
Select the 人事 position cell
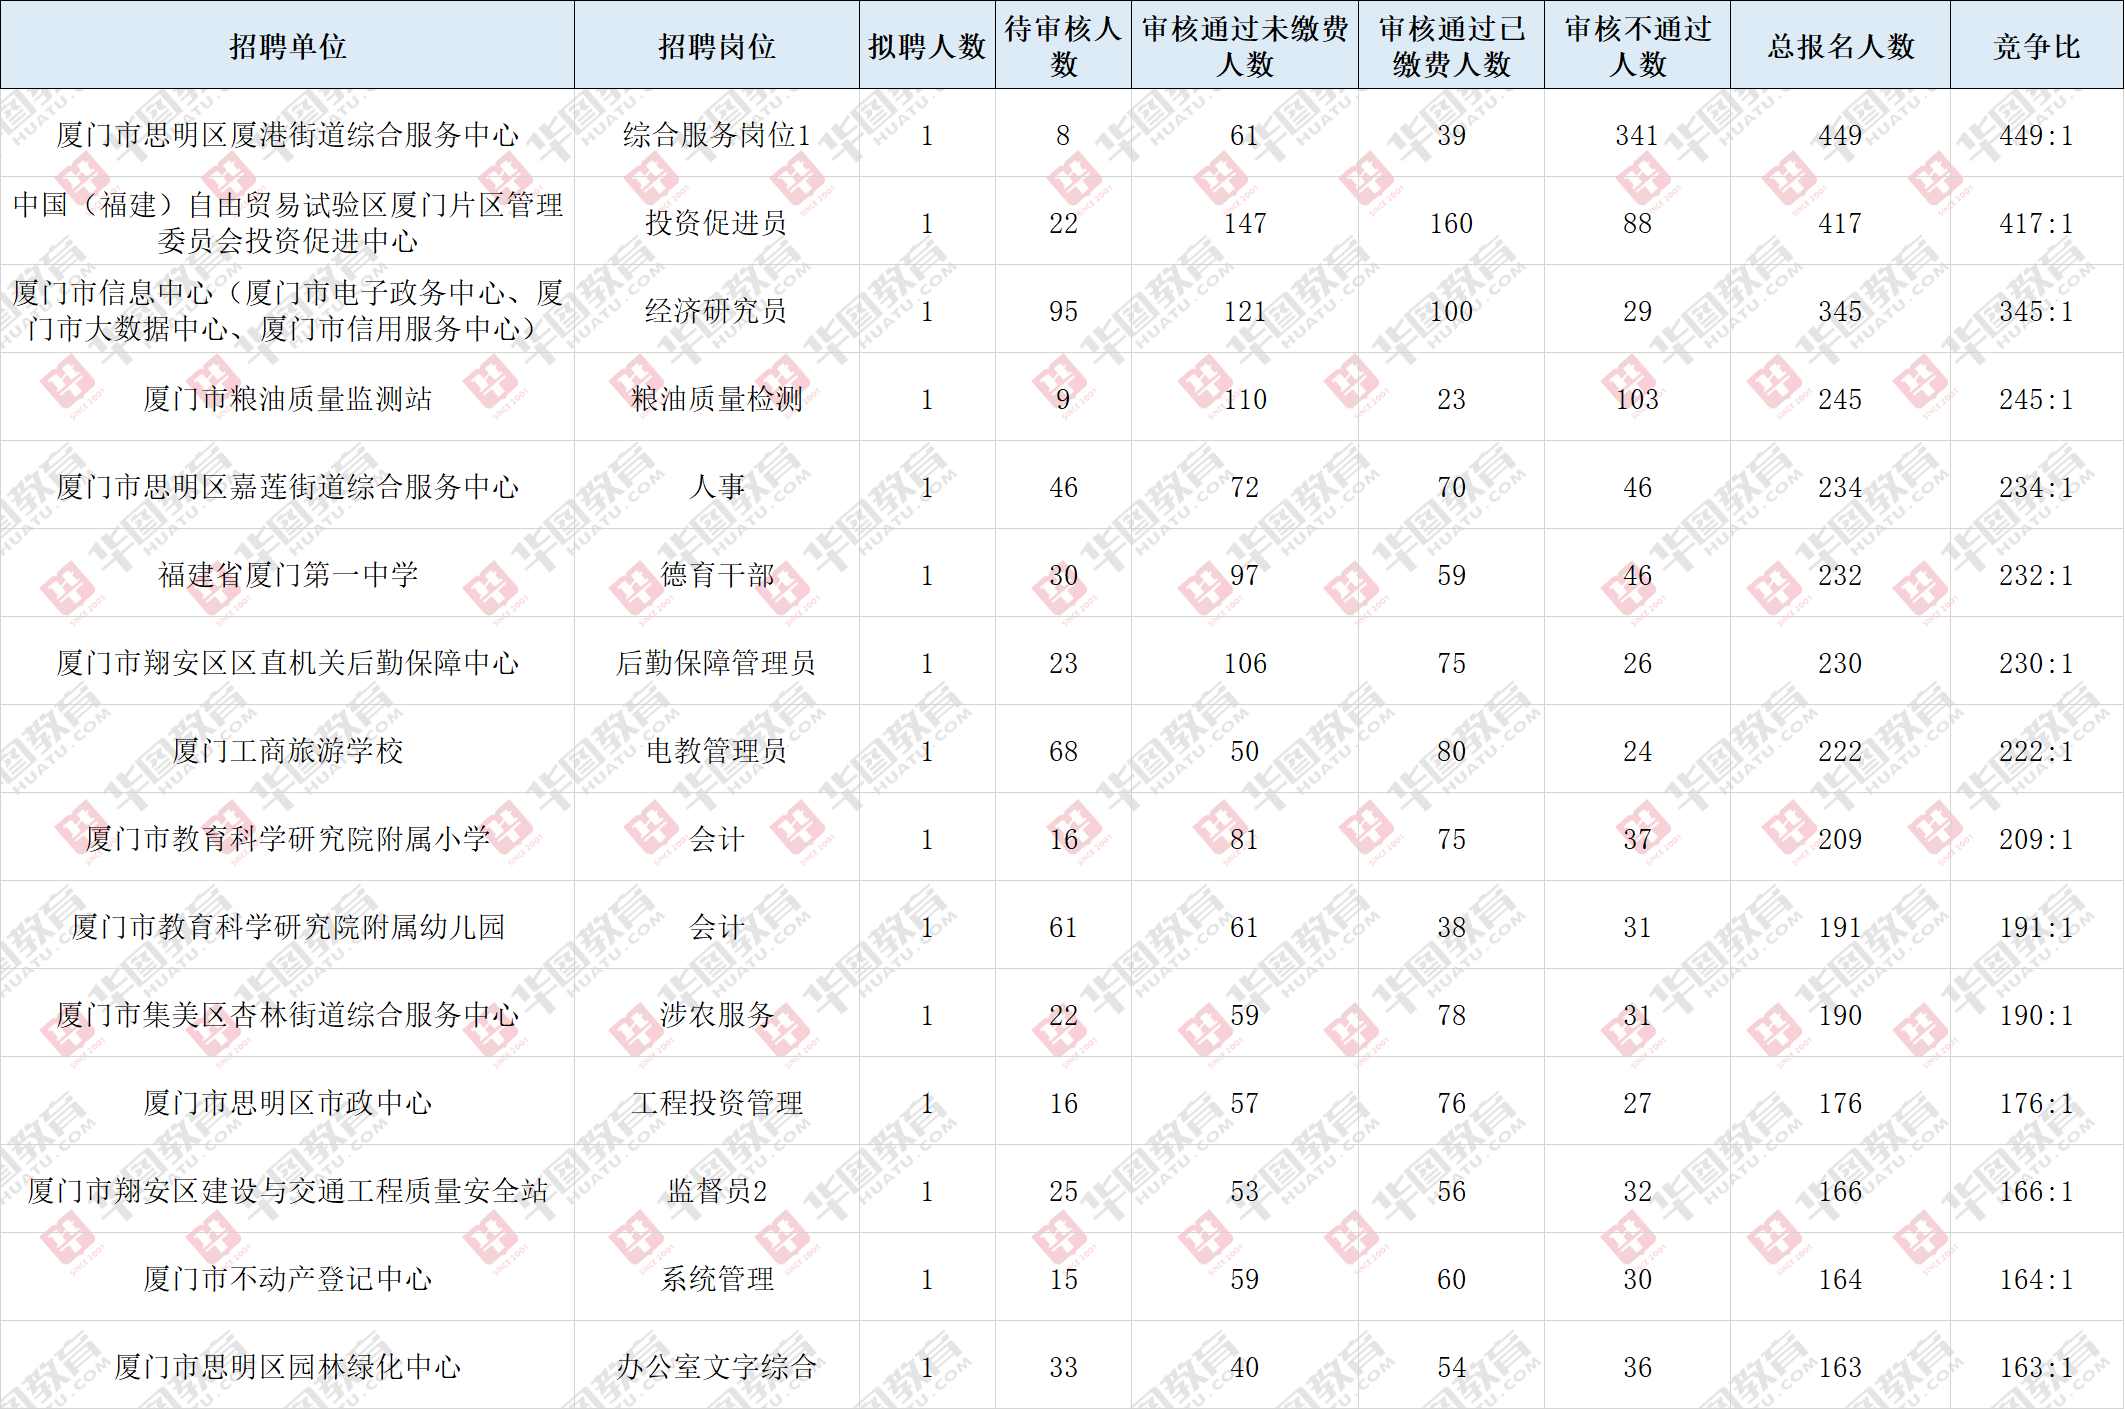coord(716,485)
